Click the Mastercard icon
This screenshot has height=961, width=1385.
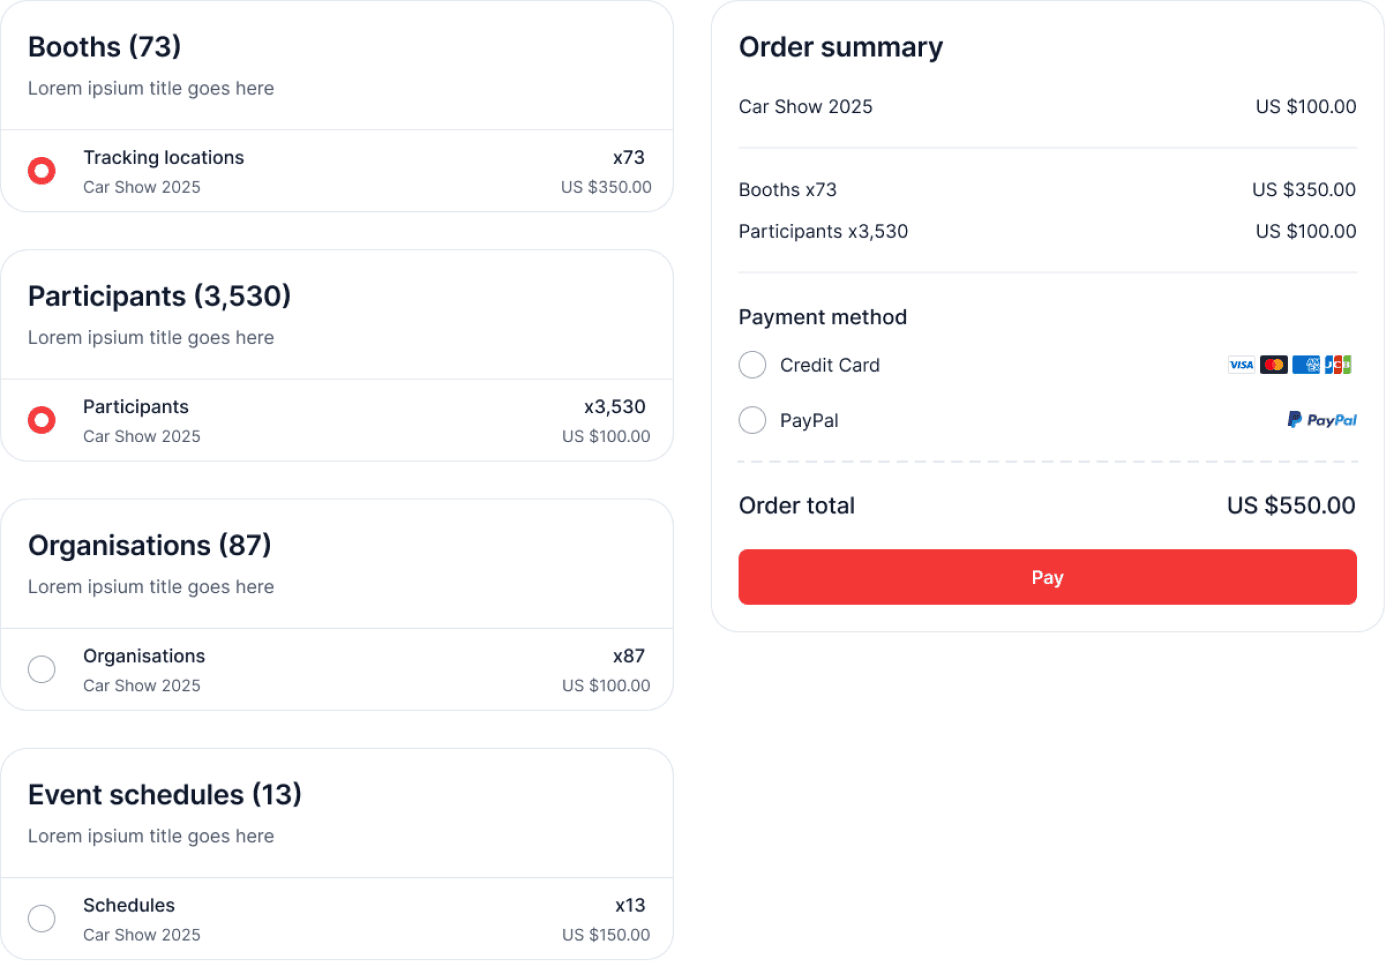tap(1273, 364)
